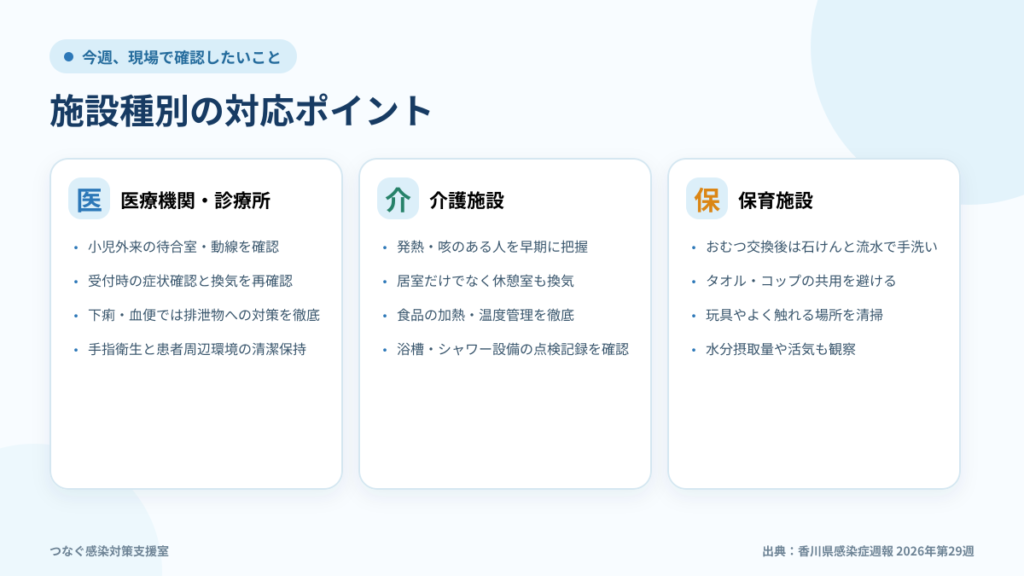This screenshot has width=1024, height=576.
Task: Click the 受付時の症状確認と換気を再確認 bullet
Action: coord(190,281)
